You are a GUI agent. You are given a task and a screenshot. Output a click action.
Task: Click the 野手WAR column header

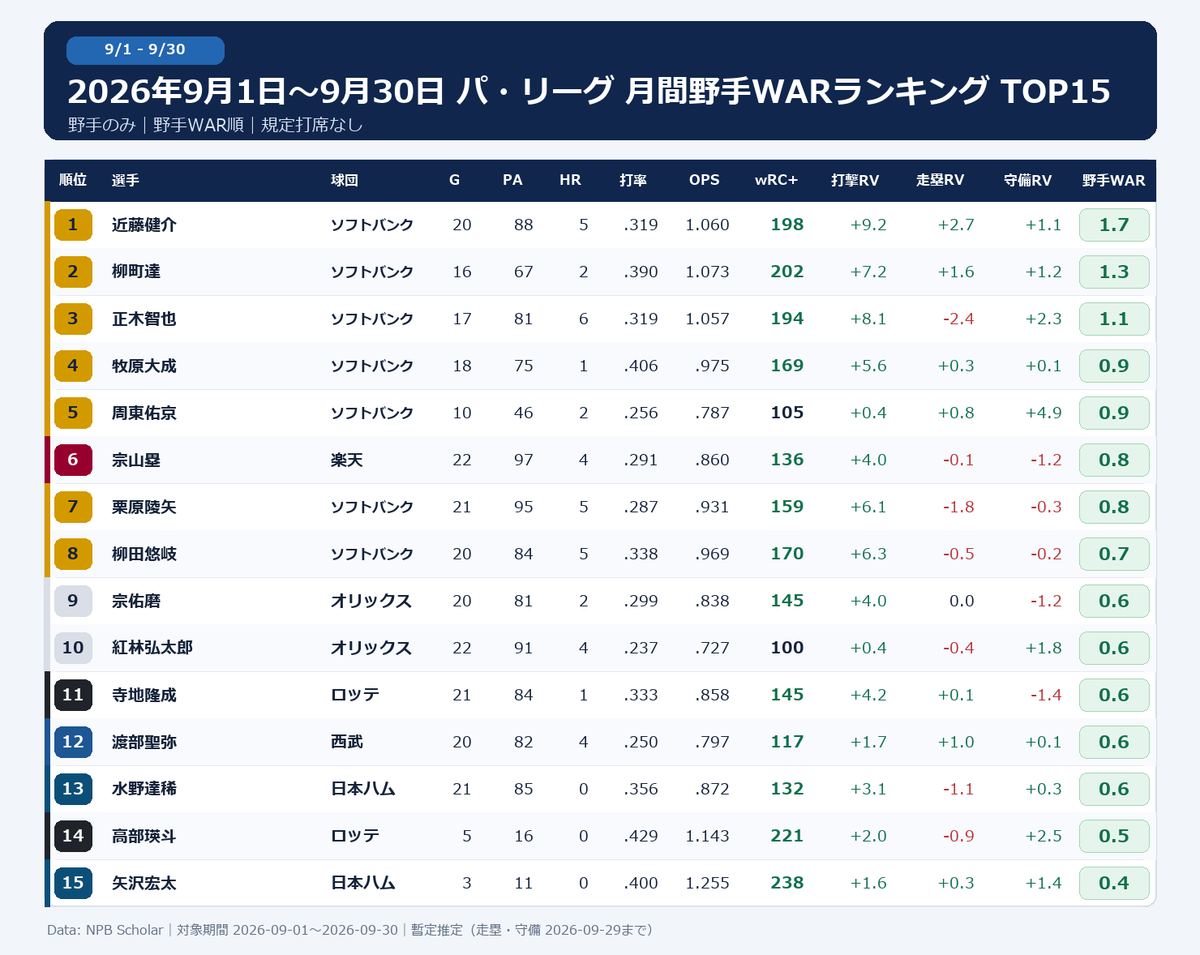(x=1113, y=181)
